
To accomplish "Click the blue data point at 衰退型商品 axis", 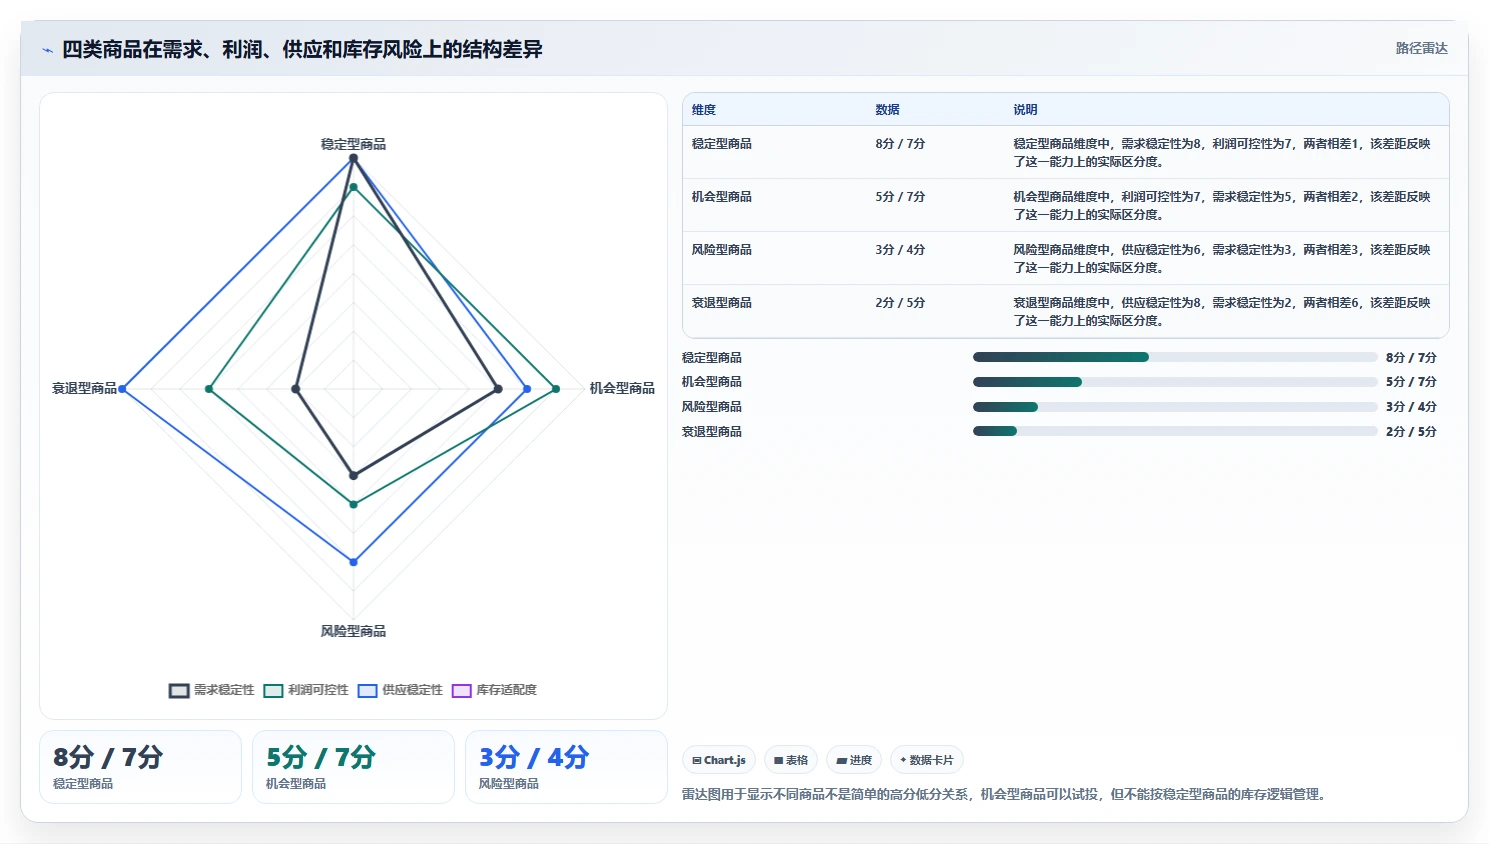I will 123,389.
